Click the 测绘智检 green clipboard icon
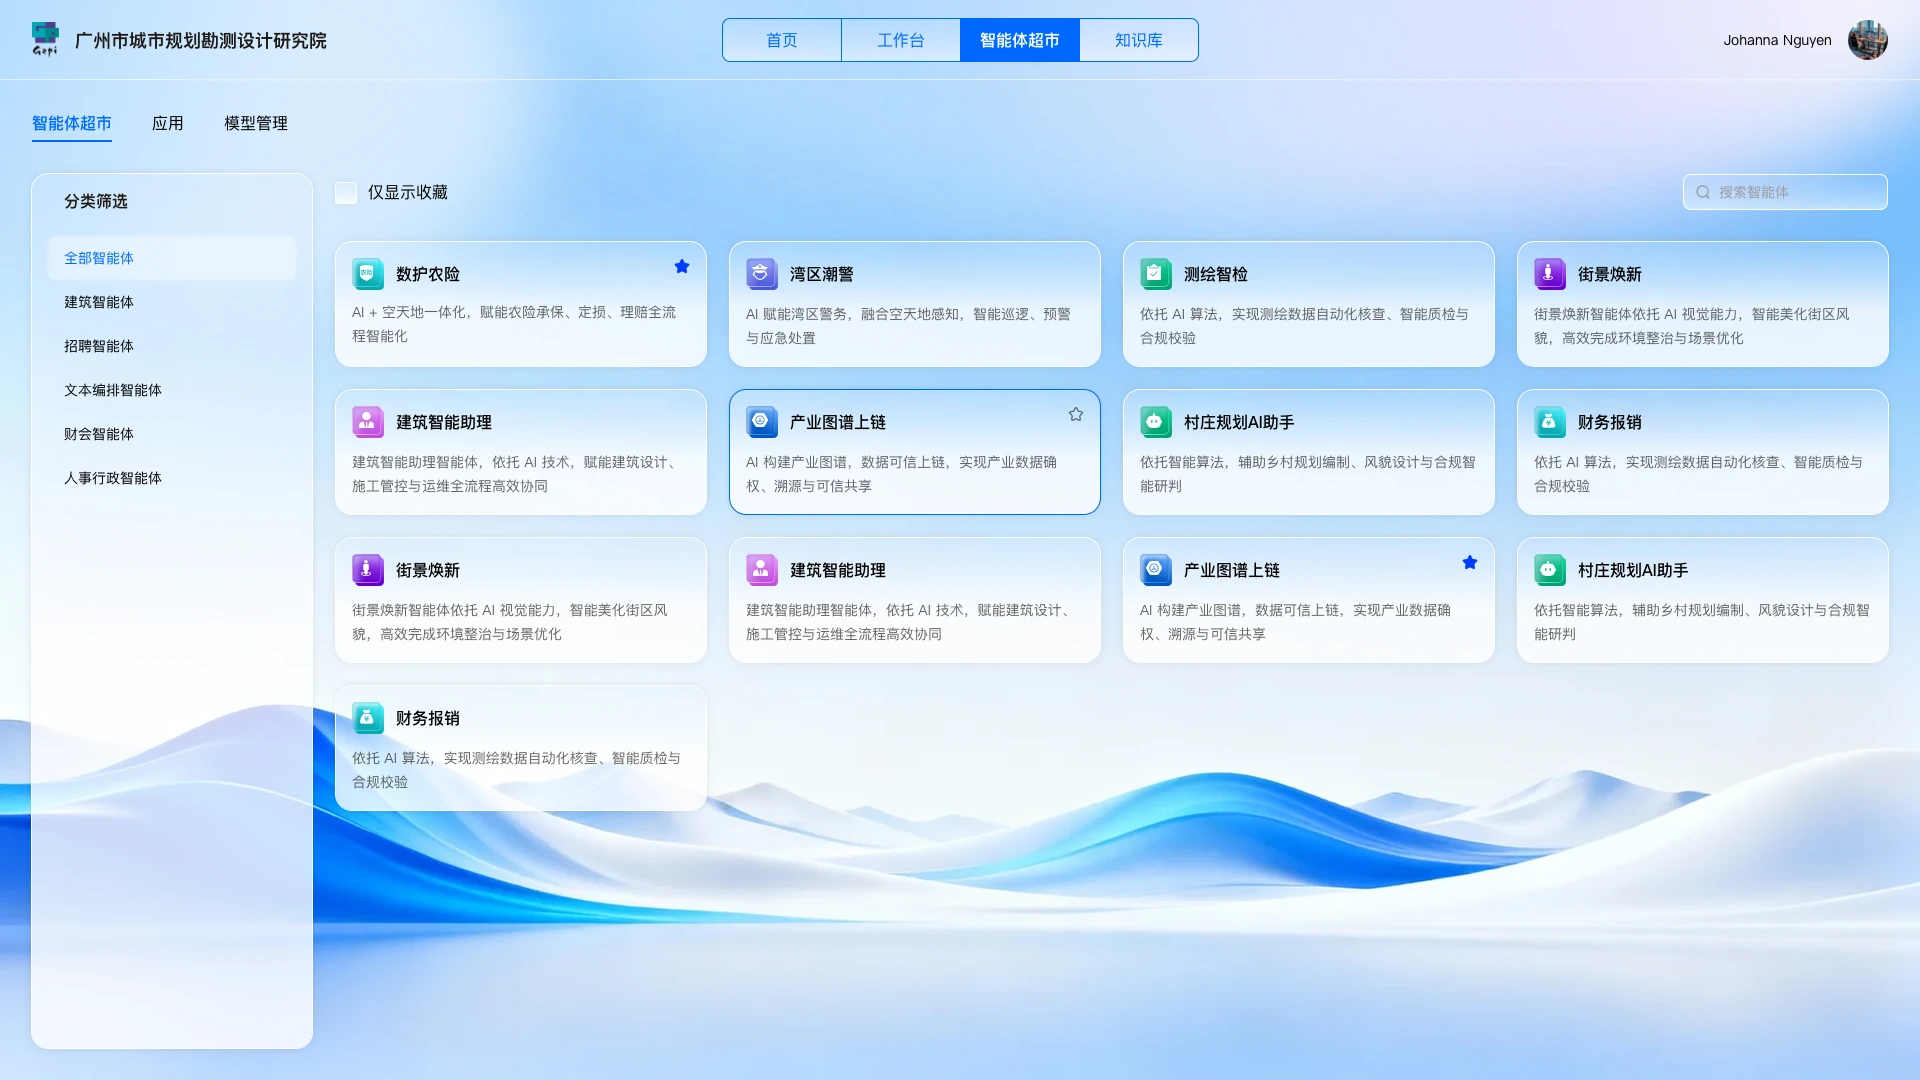Image resolution: width=1920 pixels, height=1080 pixels. (1155, 274)
